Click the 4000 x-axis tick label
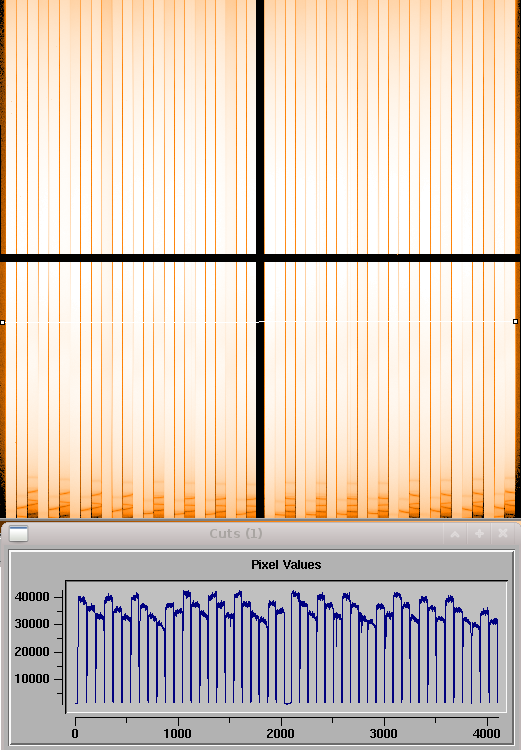The height and width of the screenshot is (750, 521). tap(487, 733)
